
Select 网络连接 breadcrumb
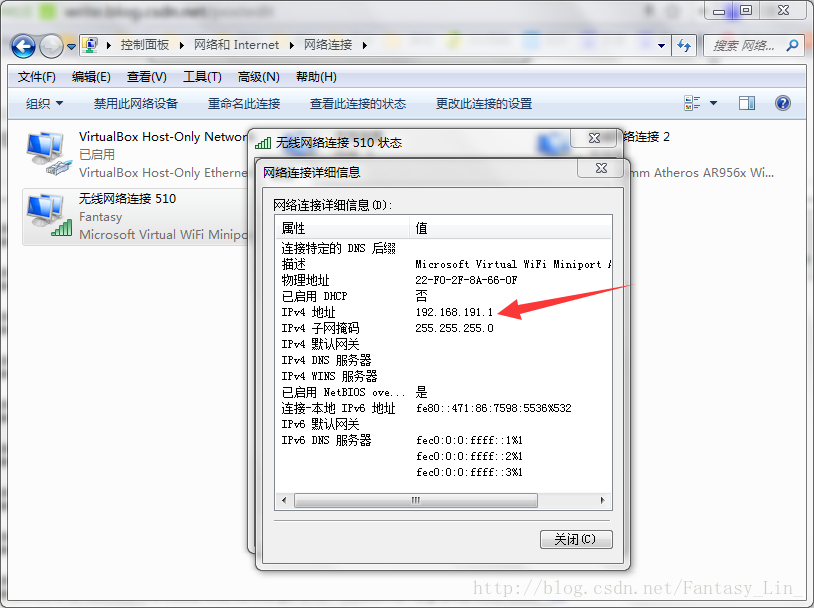[x=328, y=45]
